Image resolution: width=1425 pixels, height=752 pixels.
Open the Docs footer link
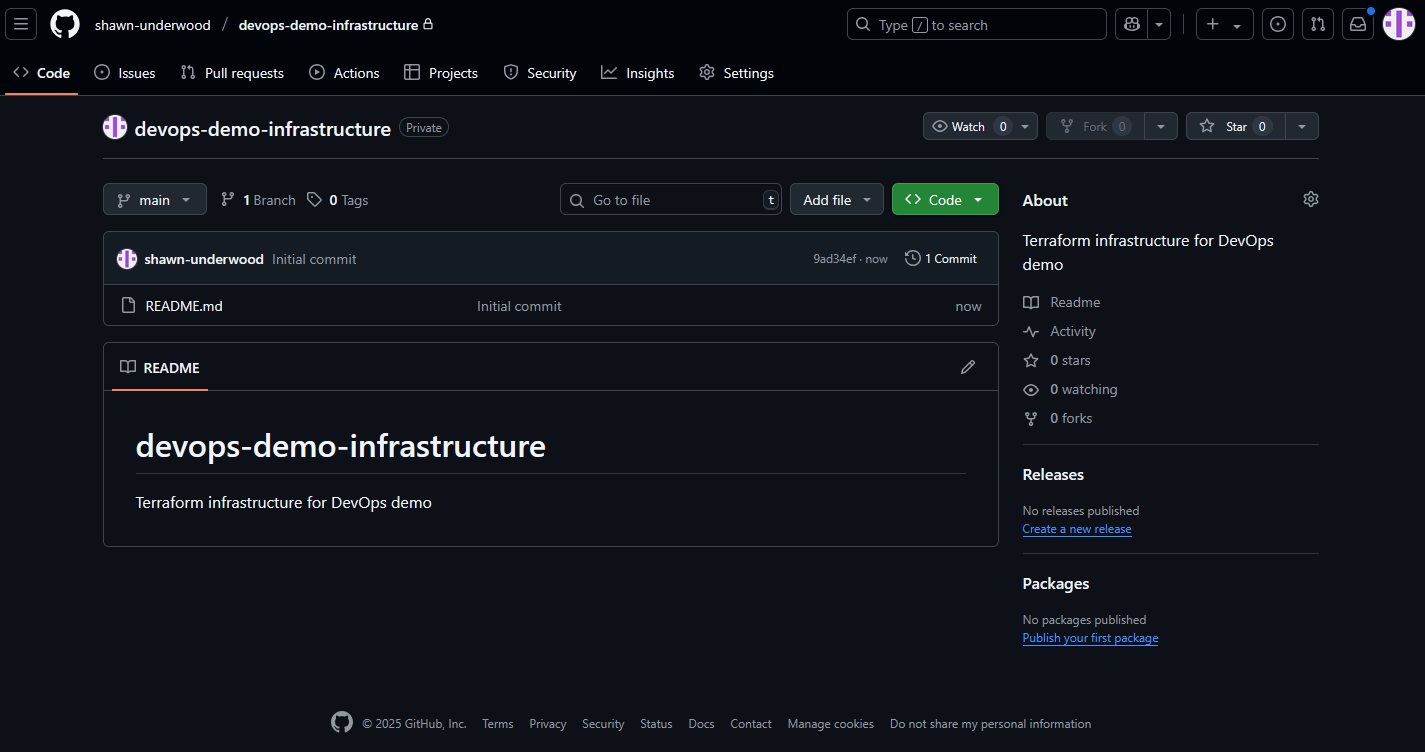tap(701, 724)
